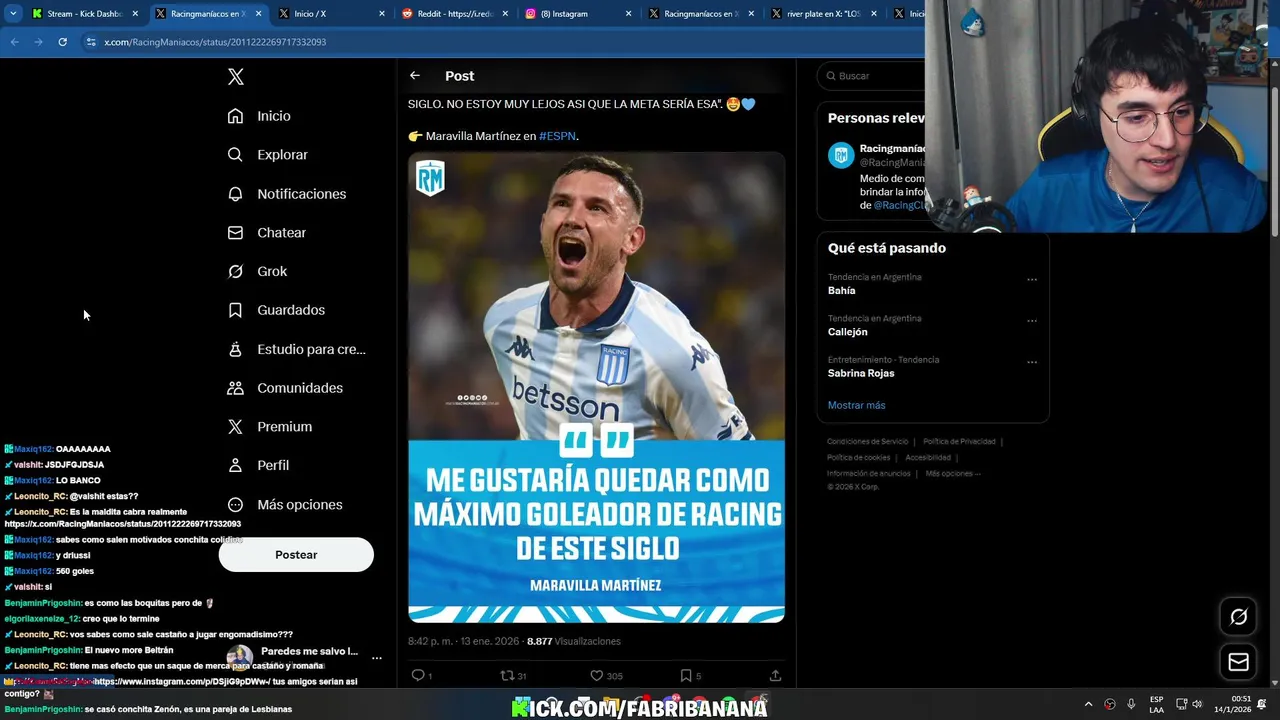Reply to the post via comment icon

click(419, 676)
